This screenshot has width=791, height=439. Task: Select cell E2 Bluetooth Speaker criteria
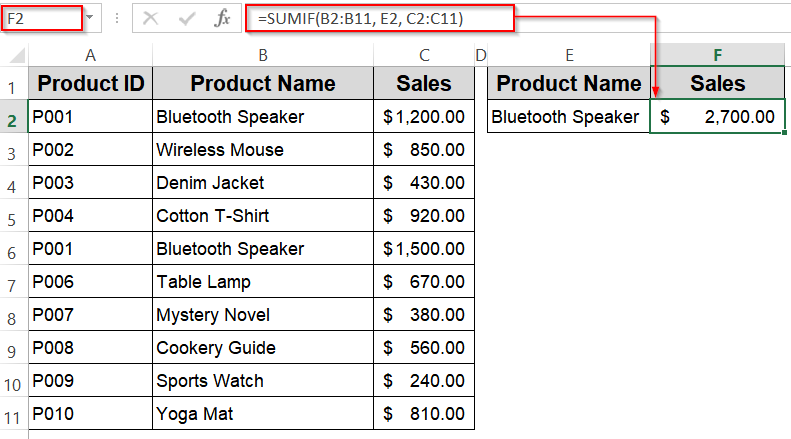568,117
